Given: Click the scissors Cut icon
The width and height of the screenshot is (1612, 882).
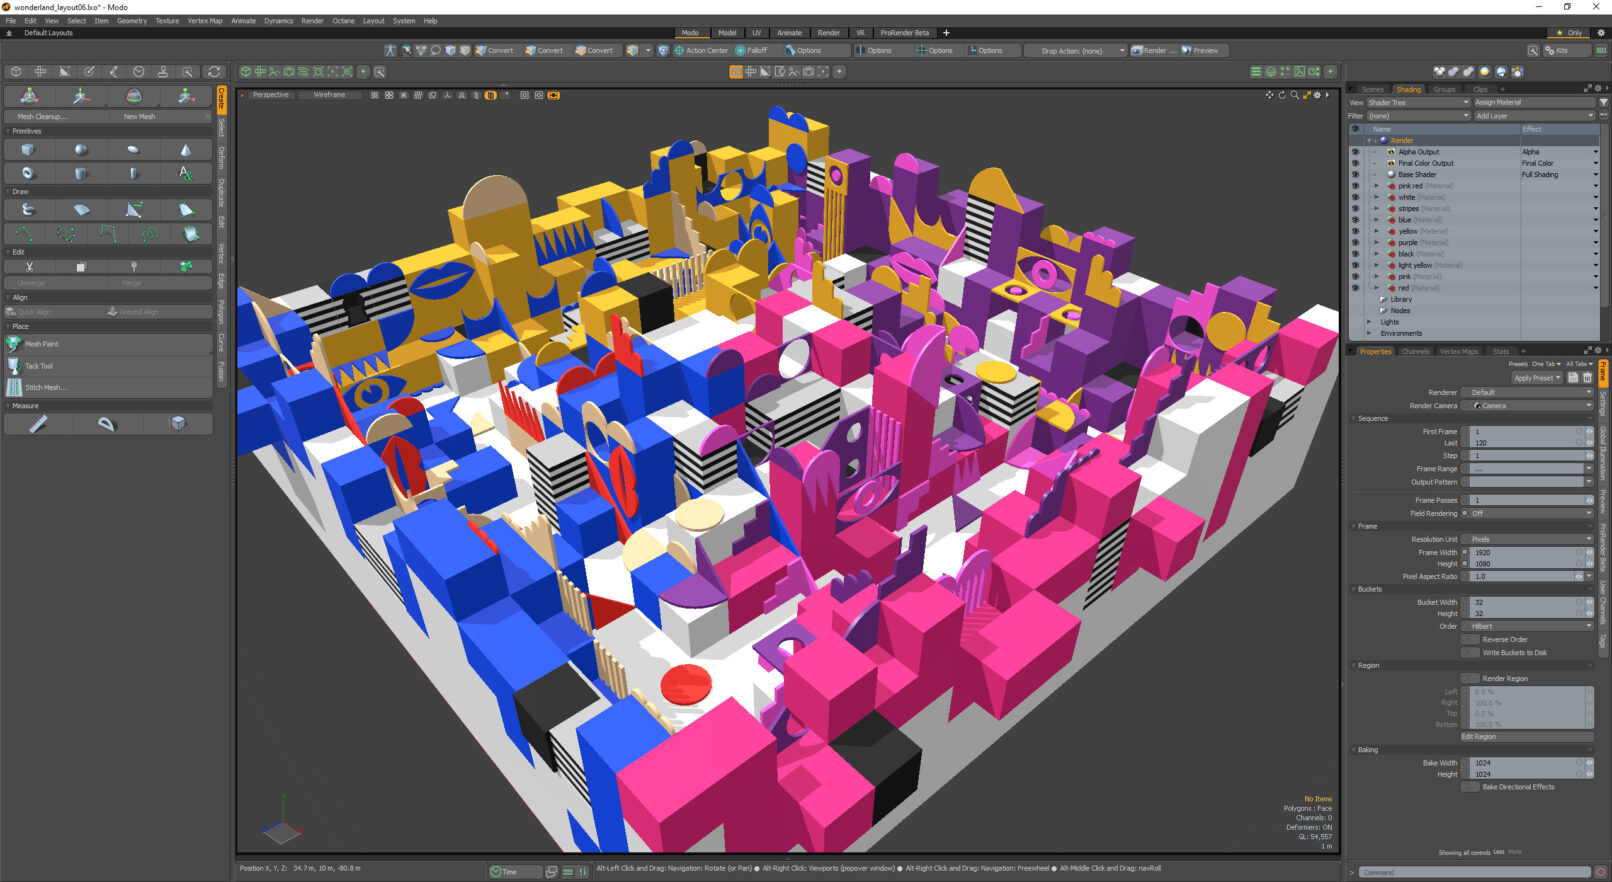Looking at the screenshot, I should [x=29, y=267].
